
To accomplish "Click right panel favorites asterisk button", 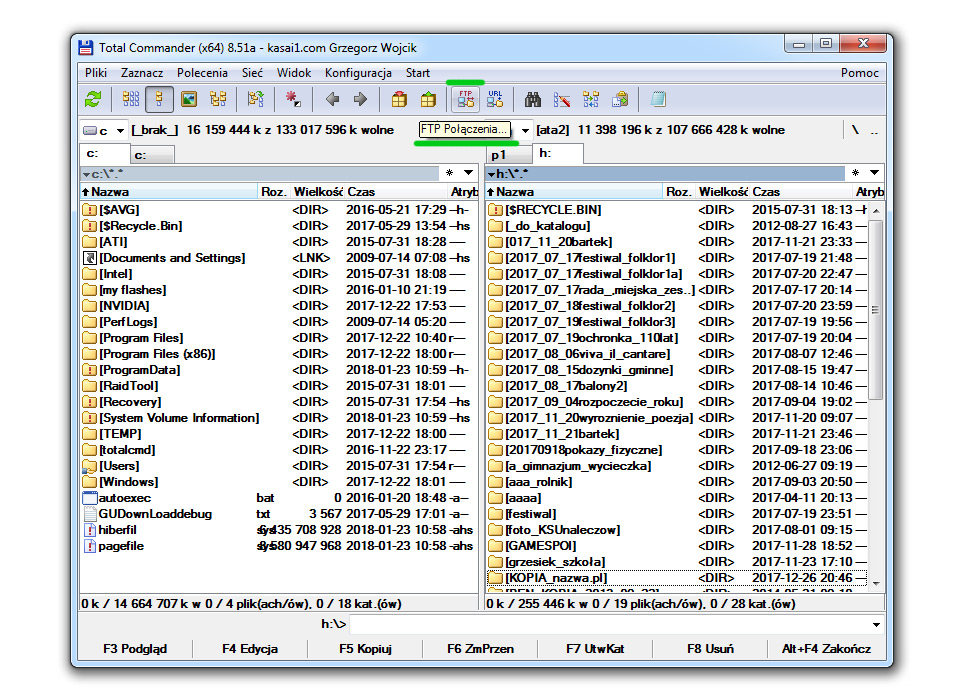I will (x=855, y=173).
